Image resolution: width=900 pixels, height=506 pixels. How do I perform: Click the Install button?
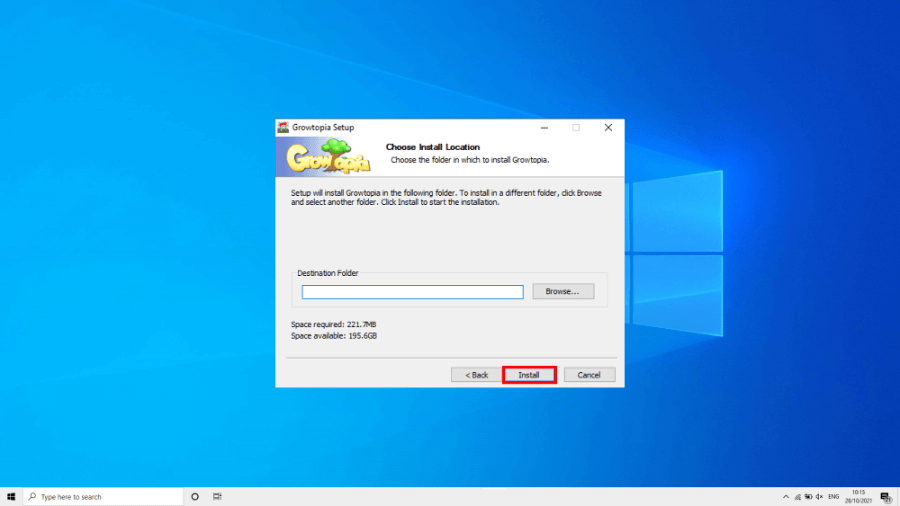(529, 375)
